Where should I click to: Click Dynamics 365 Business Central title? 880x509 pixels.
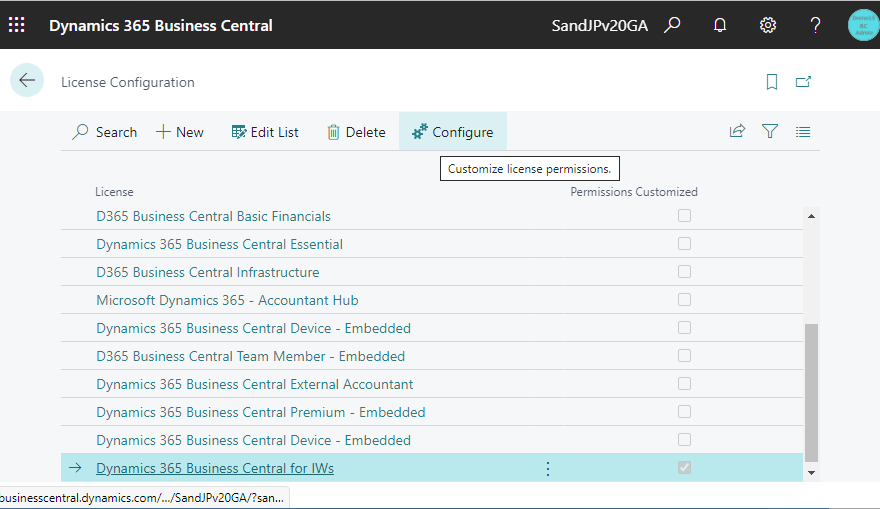pos(161,25)
